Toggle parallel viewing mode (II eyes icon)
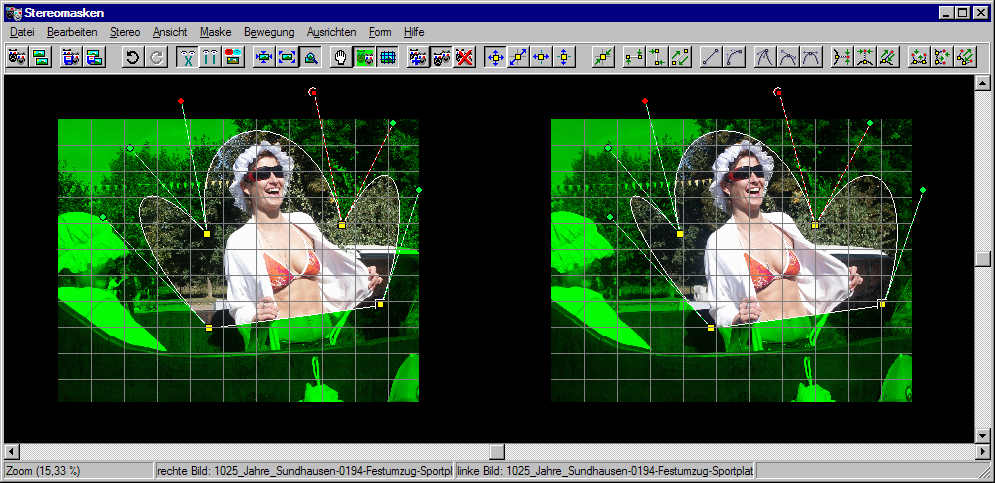This screenshot has height=483, width=995. 210,58
